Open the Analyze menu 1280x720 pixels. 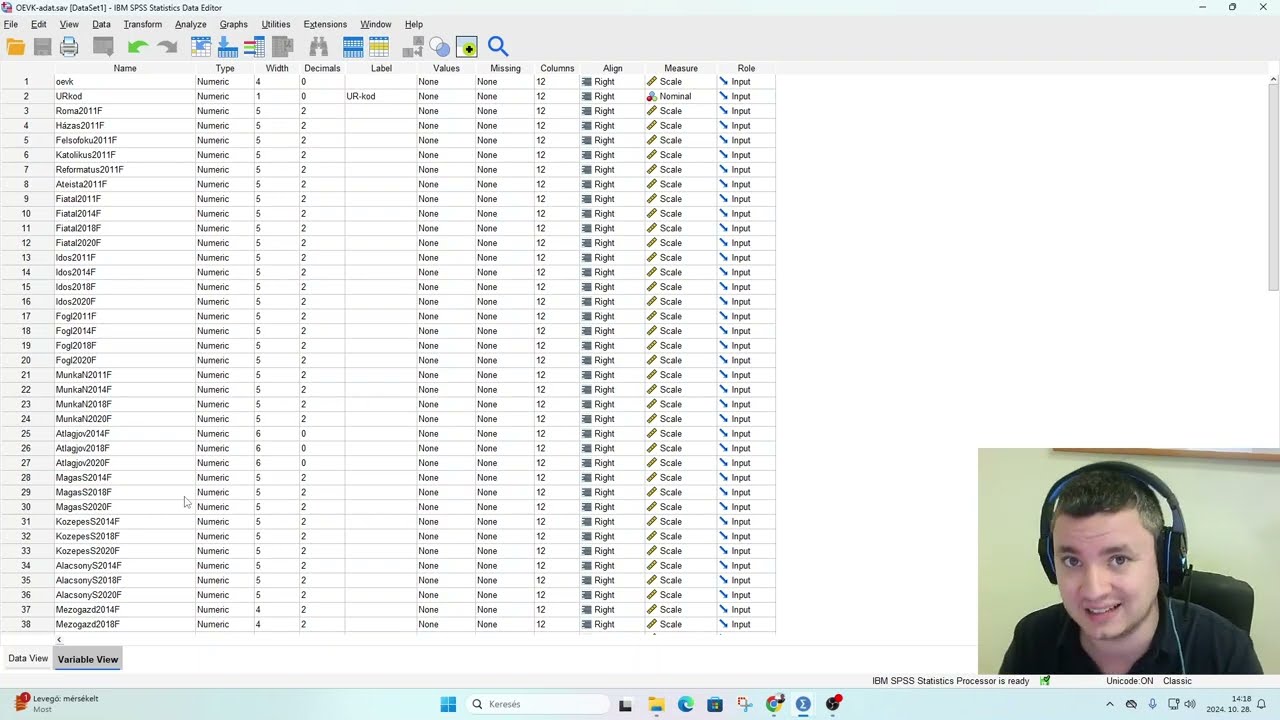click(x=190, y=24)
